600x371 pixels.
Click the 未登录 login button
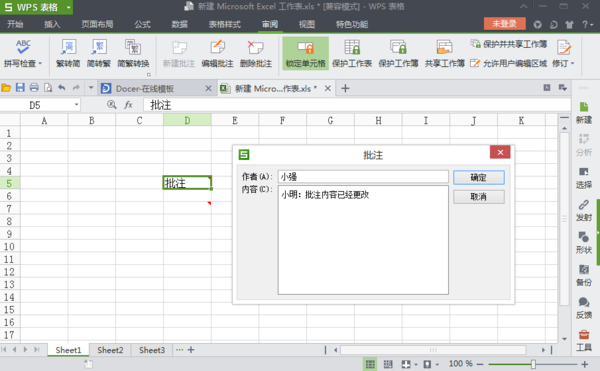tap(504, 24)
